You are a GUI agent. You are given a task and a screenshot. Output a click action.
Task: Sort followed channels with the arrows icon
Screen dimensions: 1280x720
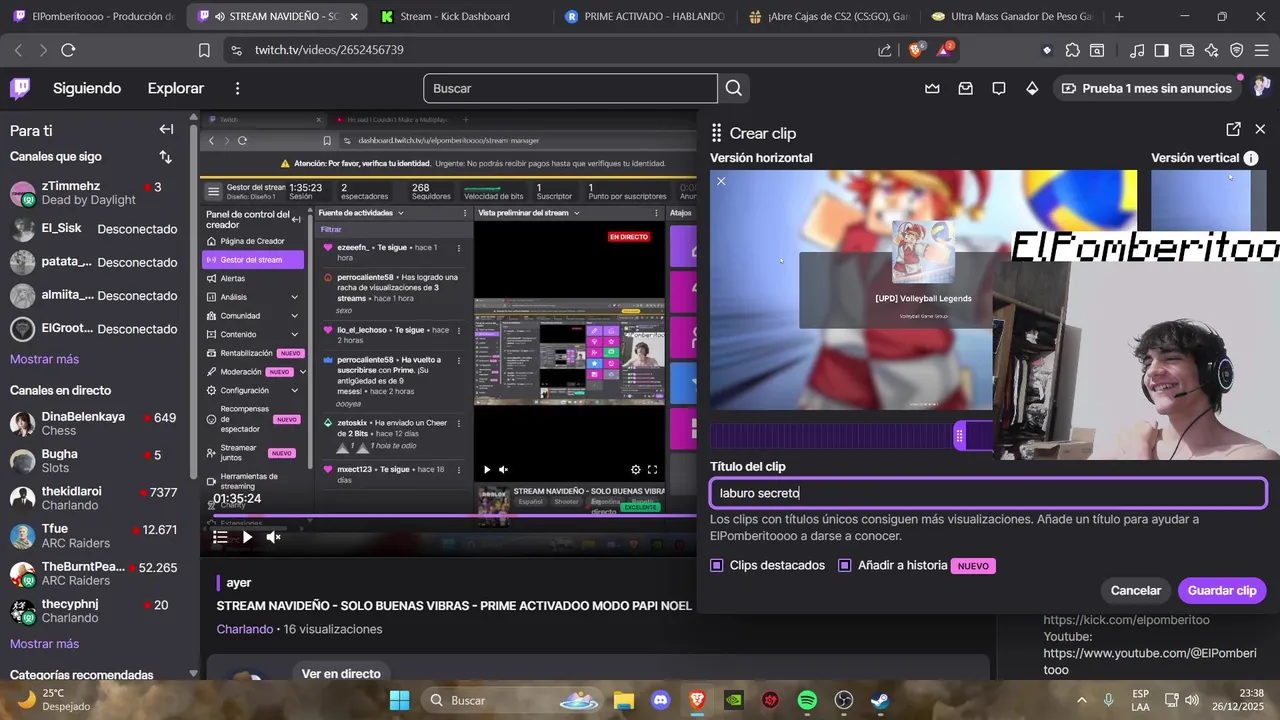click(x=166, y=157)
